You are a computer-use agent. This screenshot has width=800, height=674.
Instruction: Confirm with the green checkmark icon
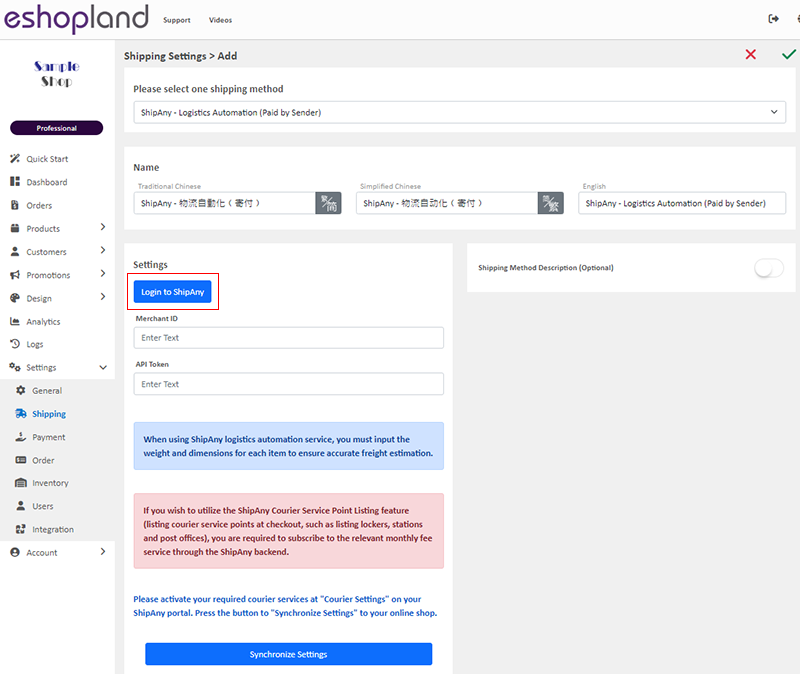tap(789, 54)
